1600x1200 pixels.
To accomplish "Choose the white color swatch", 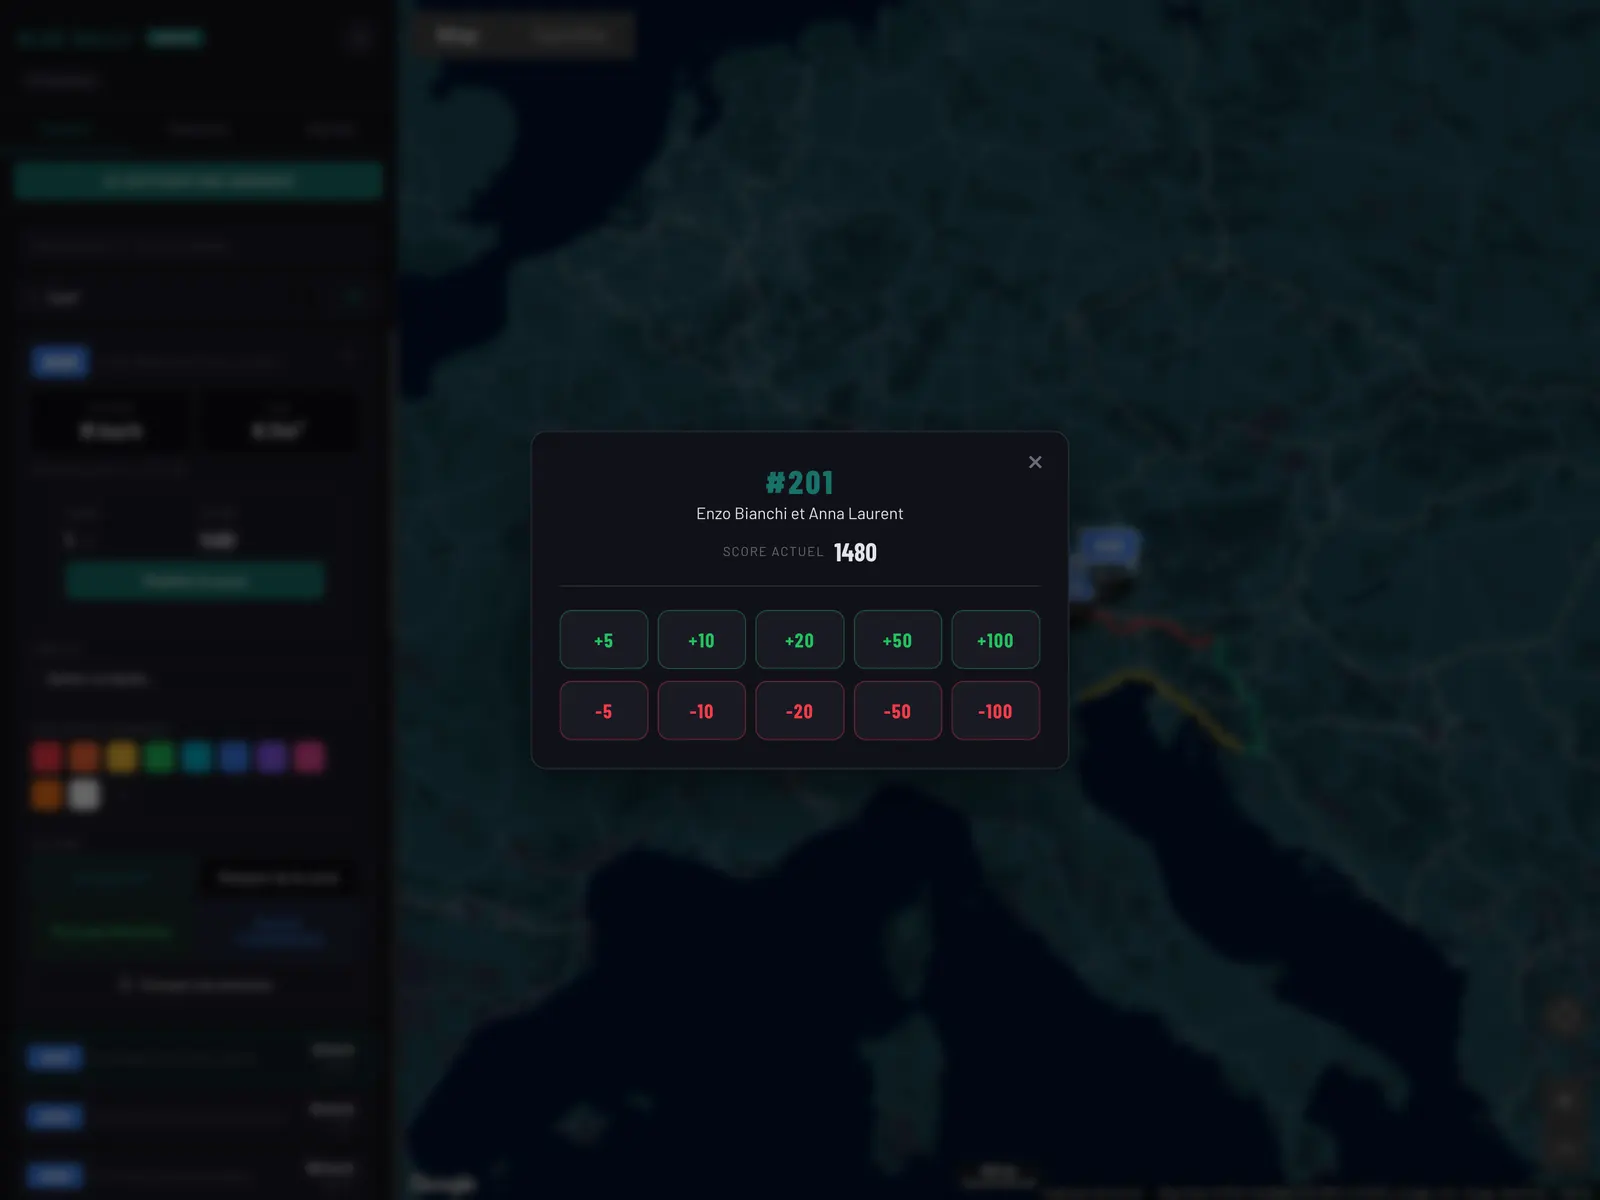I will 84,795.
